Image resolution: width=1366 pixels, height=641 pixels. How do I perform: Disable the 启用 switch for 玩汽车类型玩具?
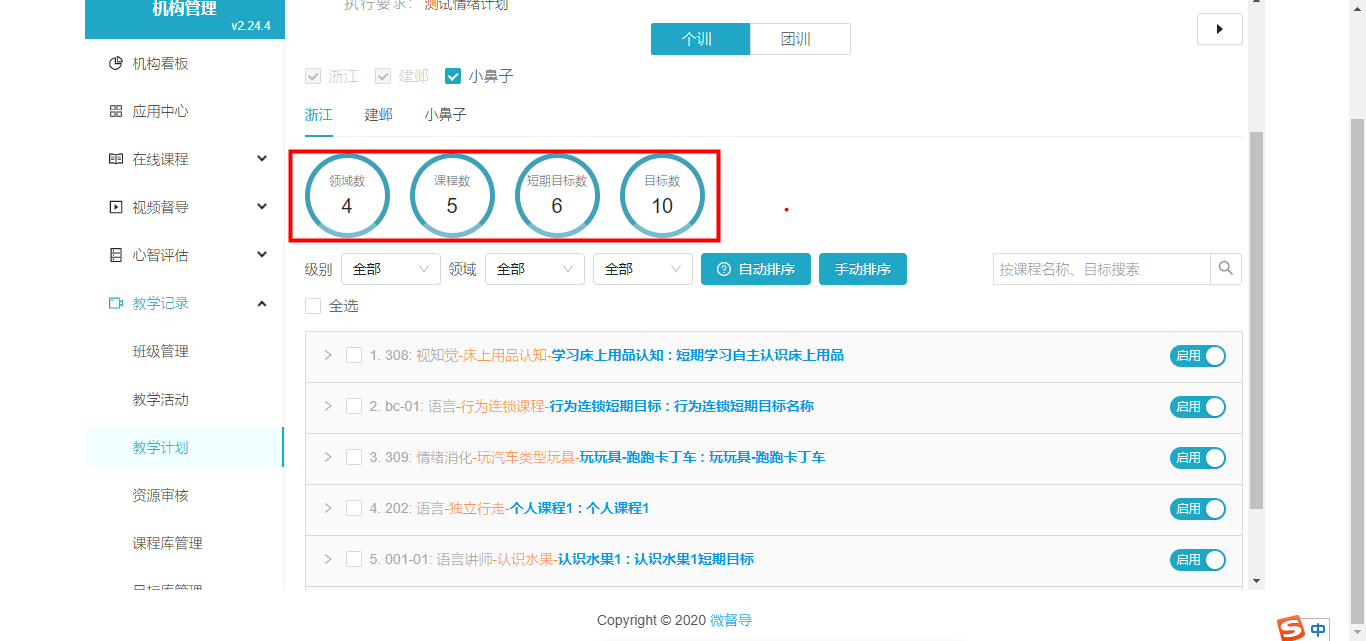pos(1198,458)
